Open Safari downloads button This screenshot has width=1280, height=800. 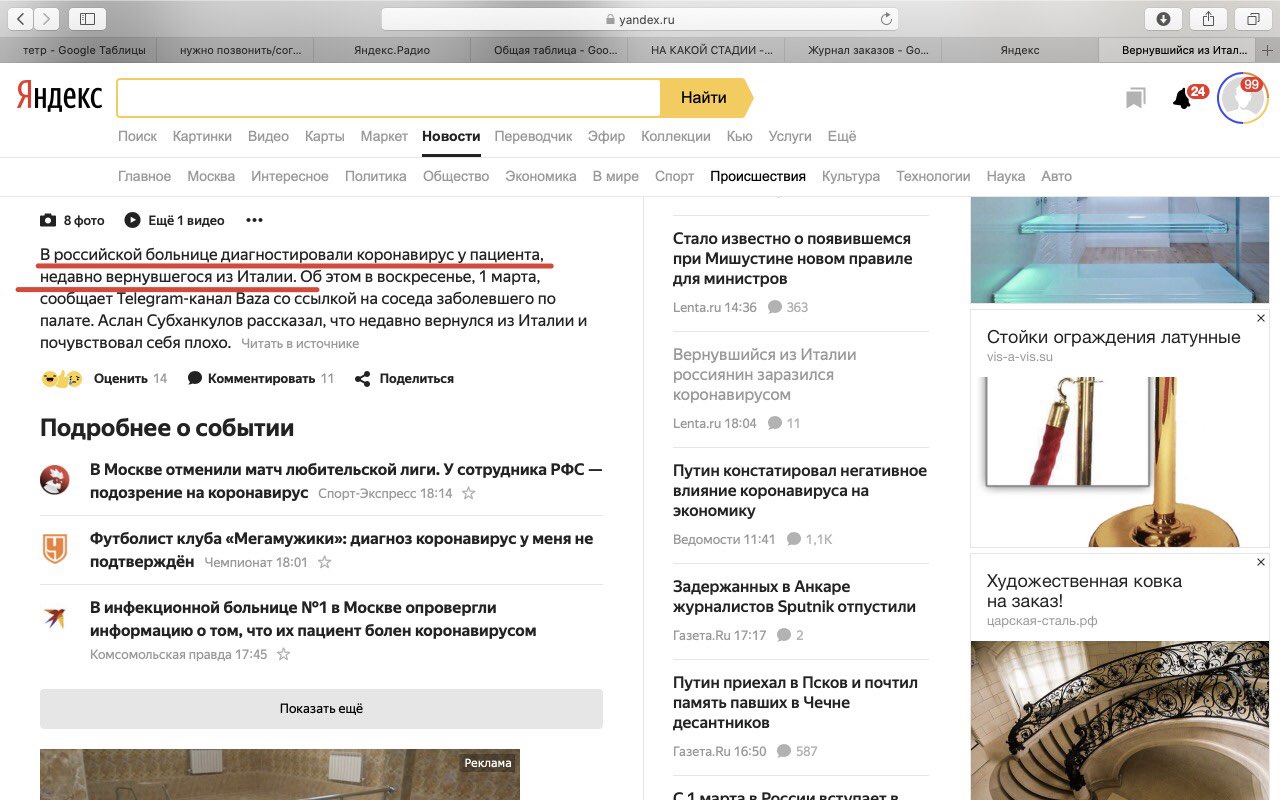[1163, 18]
